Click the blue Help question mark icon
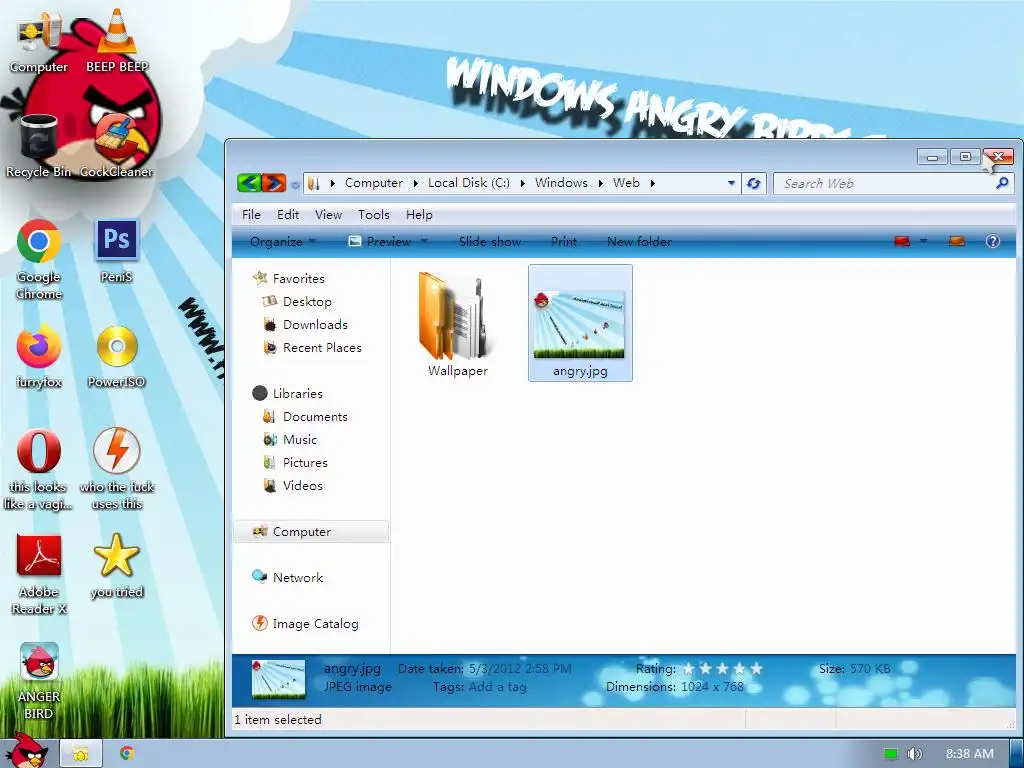Image resolution: width=1024 pixels, height=768 pixels. (x=993, y=242)
